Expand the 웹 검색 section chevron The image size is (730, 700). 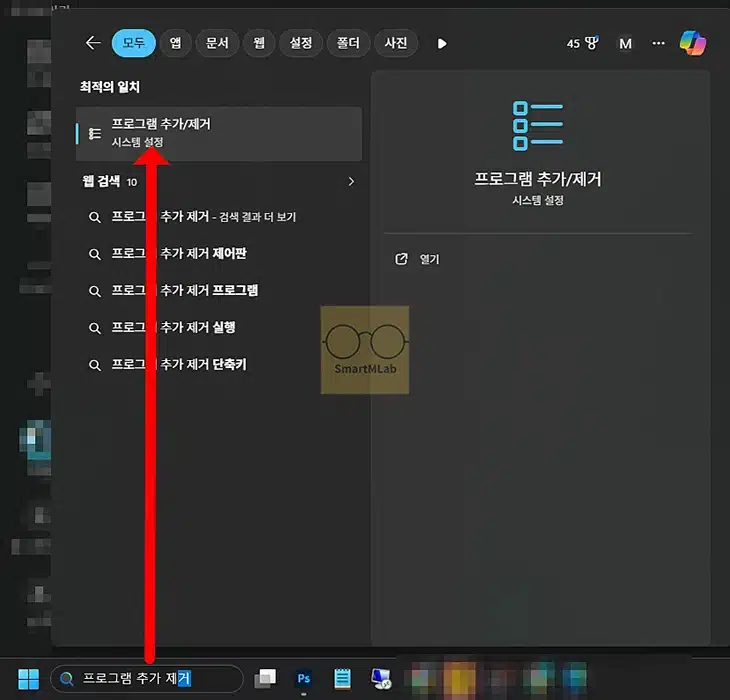(351, 182)
